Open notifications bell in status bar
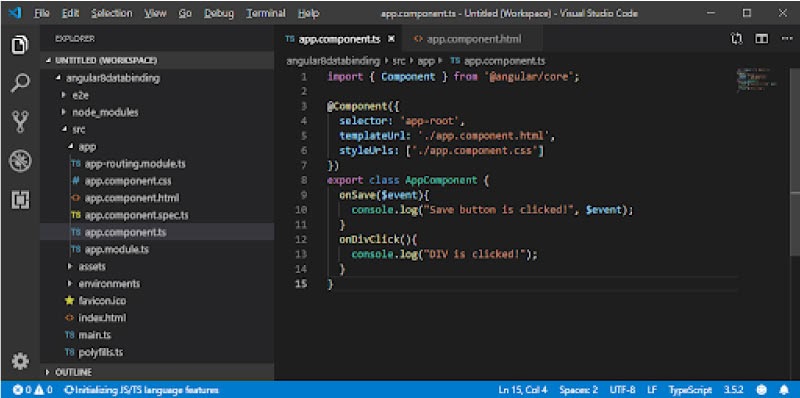 click(784, 390)
